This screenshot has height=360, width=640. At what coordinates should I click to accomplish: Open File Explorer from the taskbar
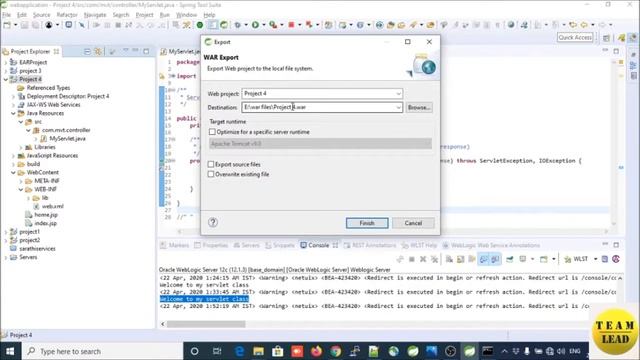pos(258,351)
